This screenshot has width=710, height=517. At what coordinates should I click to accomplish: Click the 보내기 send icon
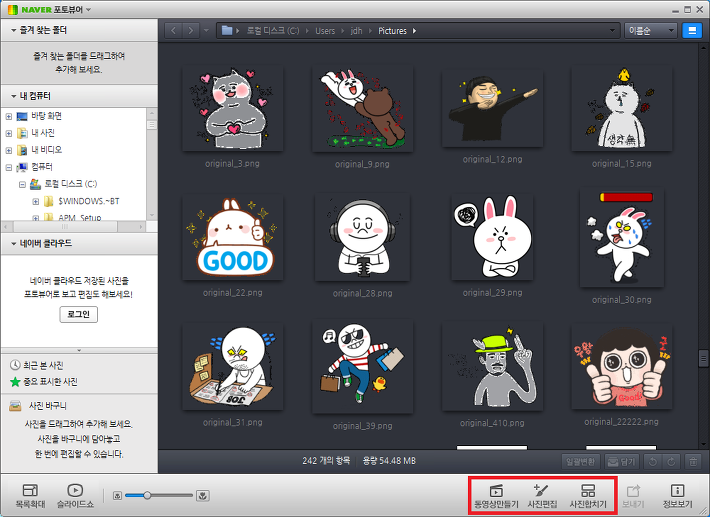click(x=633, y=496)
